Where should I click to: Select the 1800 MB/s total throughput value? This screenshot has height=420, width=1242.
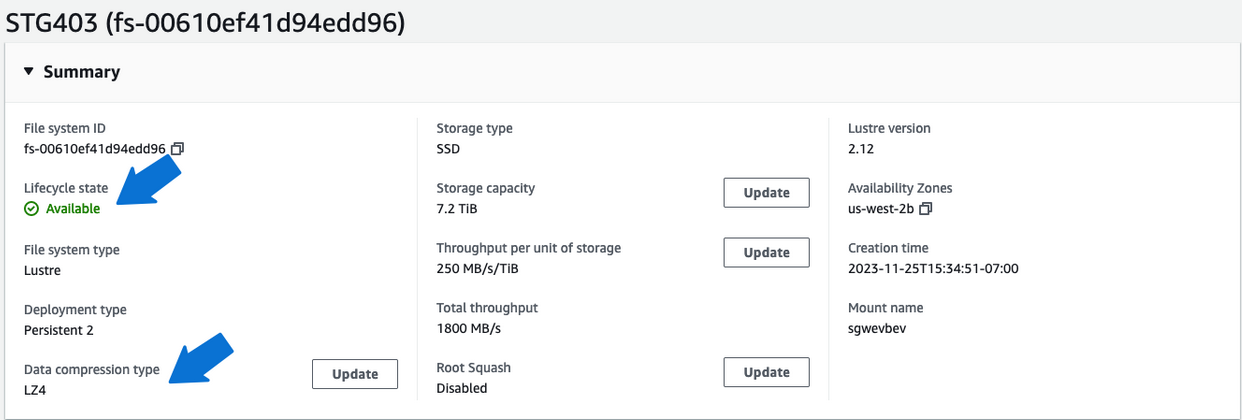click(x=468, y=328)
